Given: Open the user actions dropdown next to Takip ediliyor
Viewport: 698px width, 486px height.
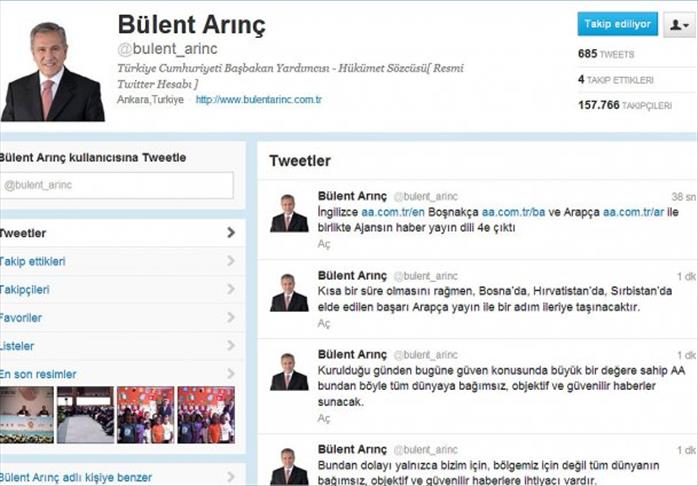Looking at the screenshot, I should tap(679, 24).
